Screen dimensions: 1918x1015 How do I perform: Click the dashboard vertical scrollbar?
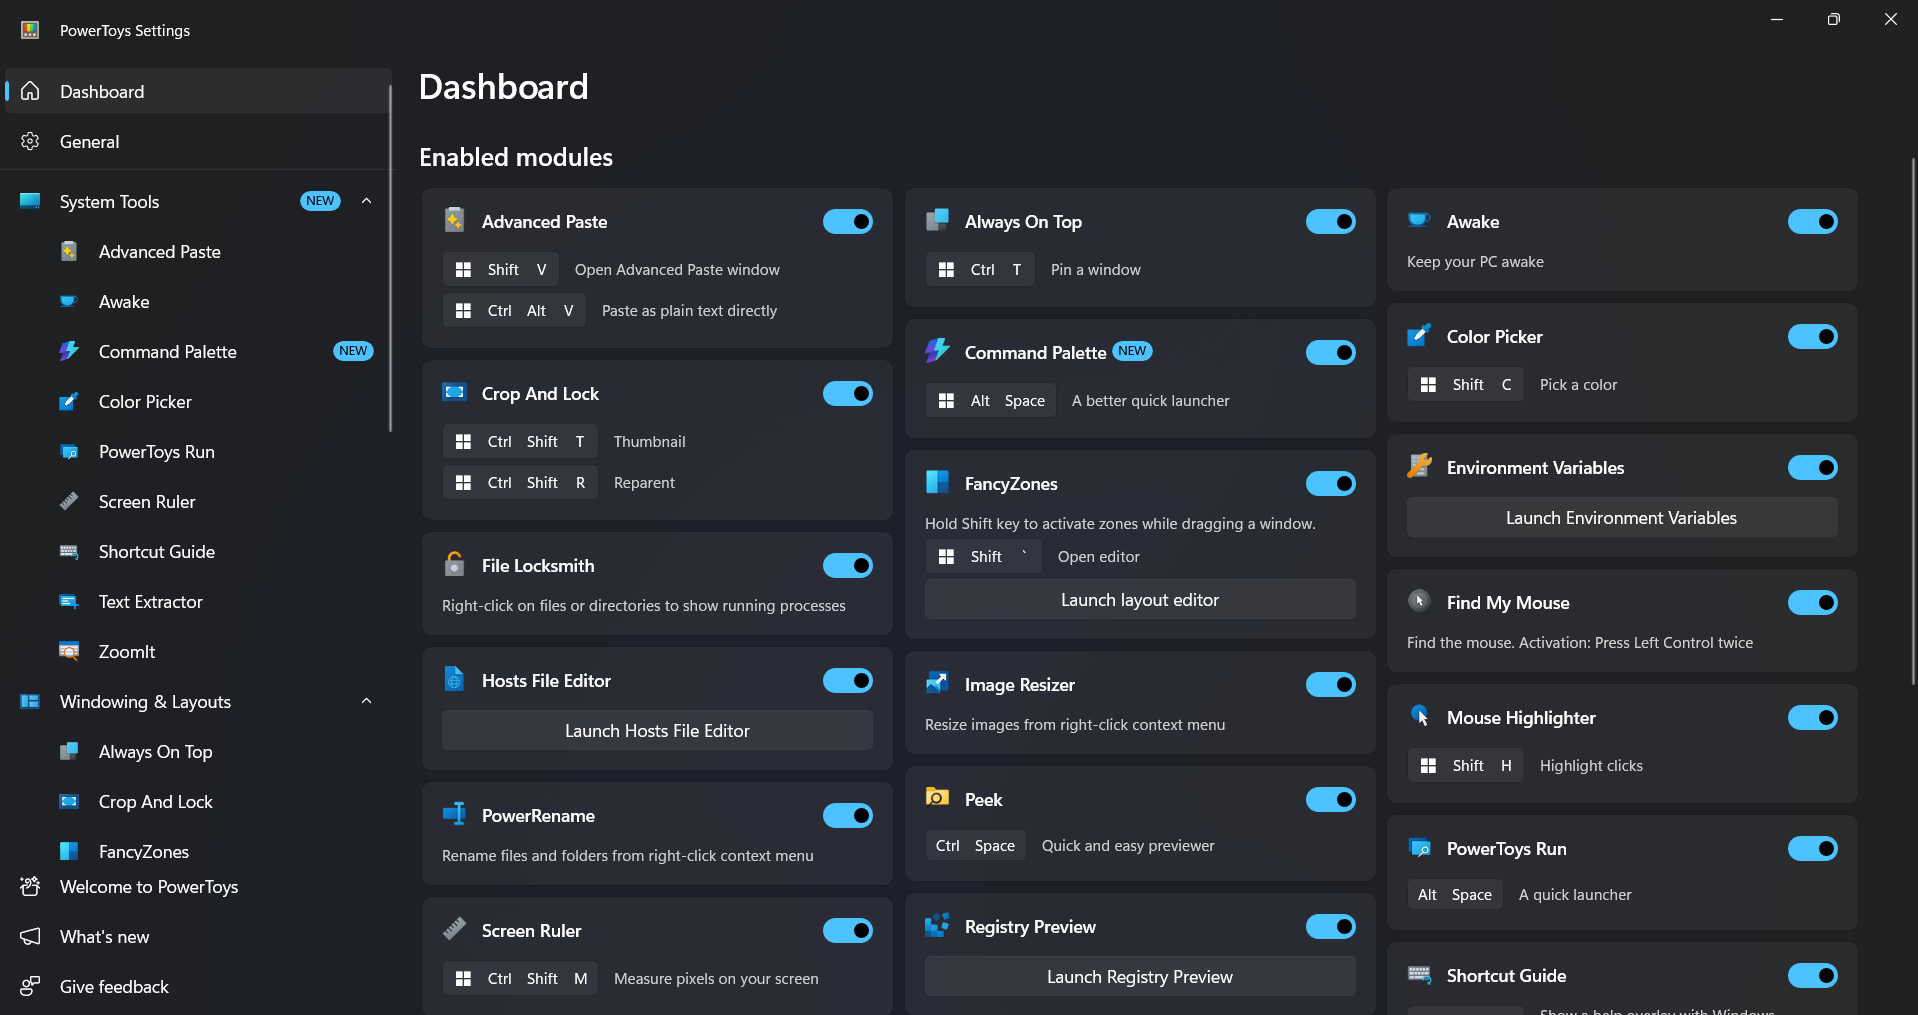[x=1913, y=420]
